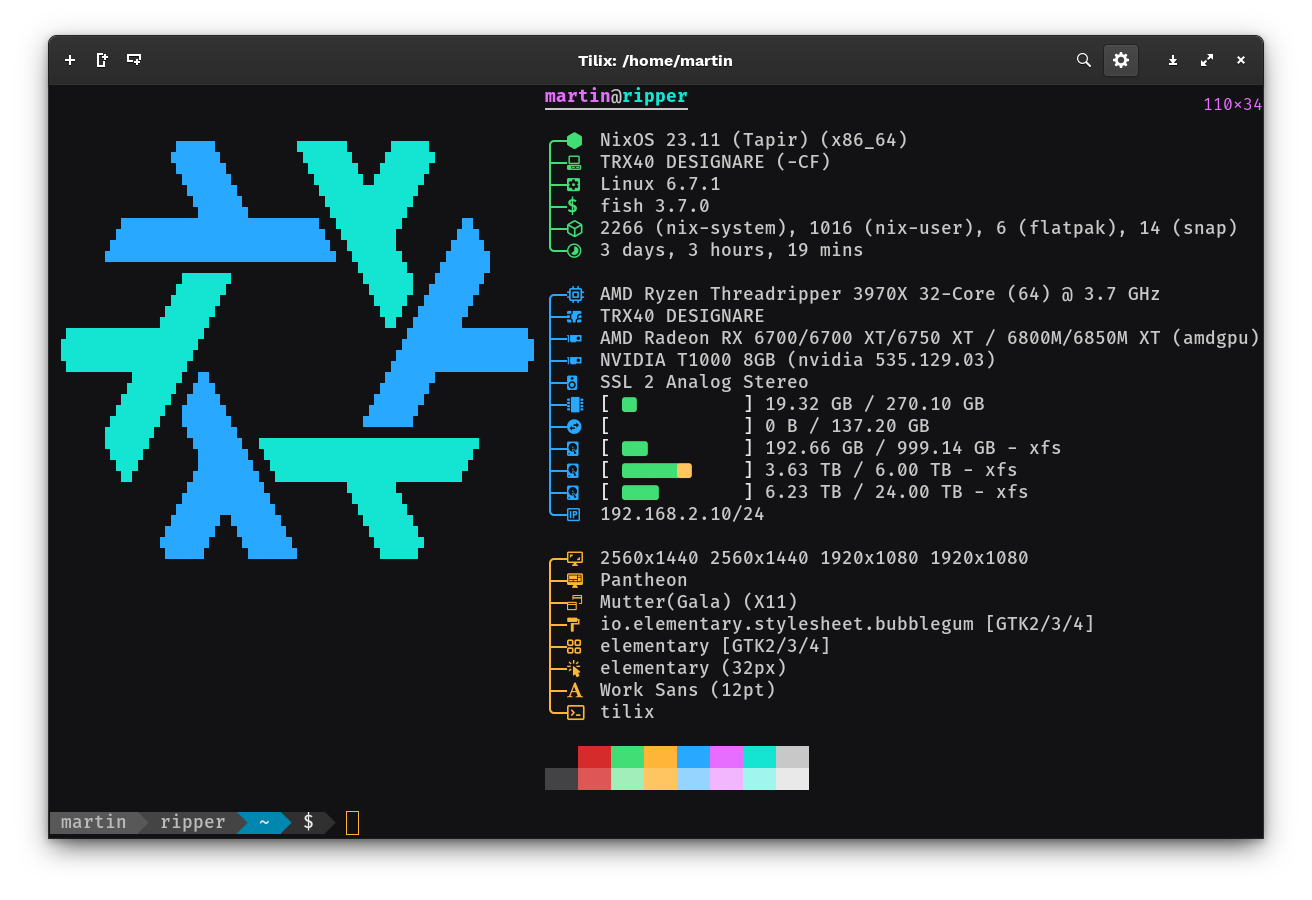Screen dimensions: 1312x900
Task: Click the disk icon beside 192.66 GB / 999.14 GB
Action: (x=573, y=448)
